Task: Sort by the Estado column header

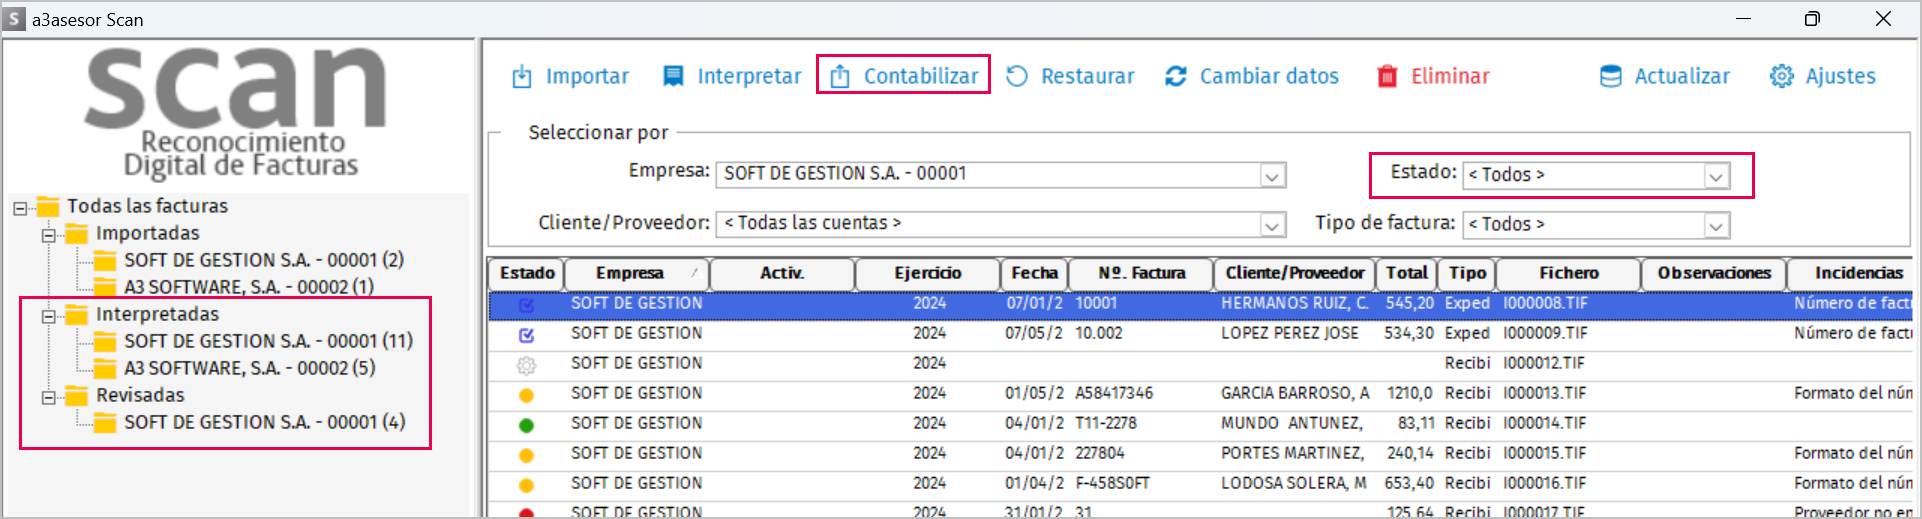Action: point(527,273)
